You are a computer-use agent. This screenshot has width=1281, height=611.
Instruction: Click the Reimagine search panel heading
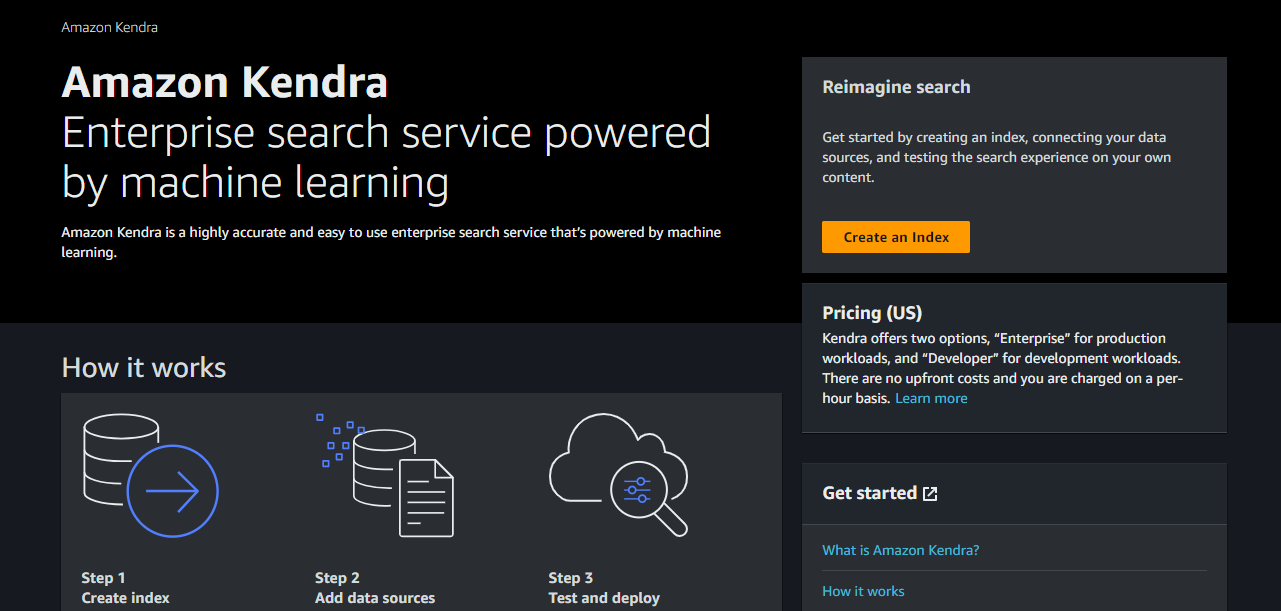895,87
